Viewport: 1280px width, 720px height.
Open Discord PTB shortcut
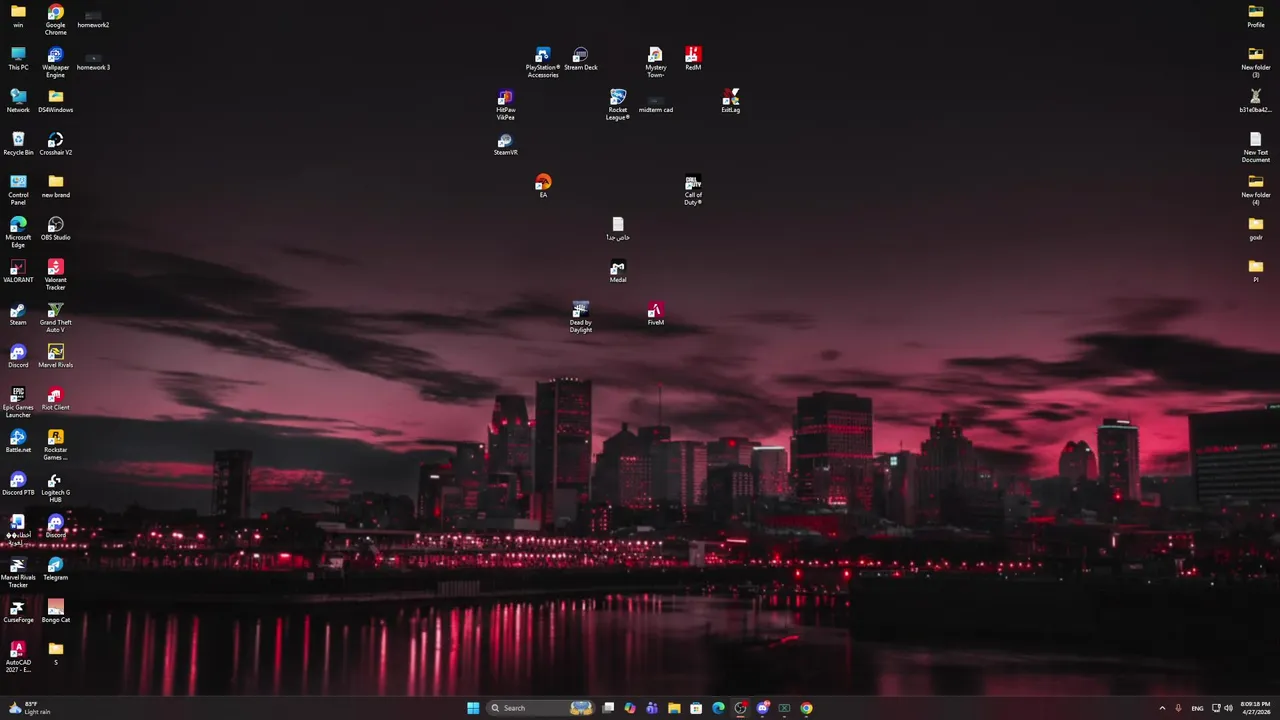[18, 484]
